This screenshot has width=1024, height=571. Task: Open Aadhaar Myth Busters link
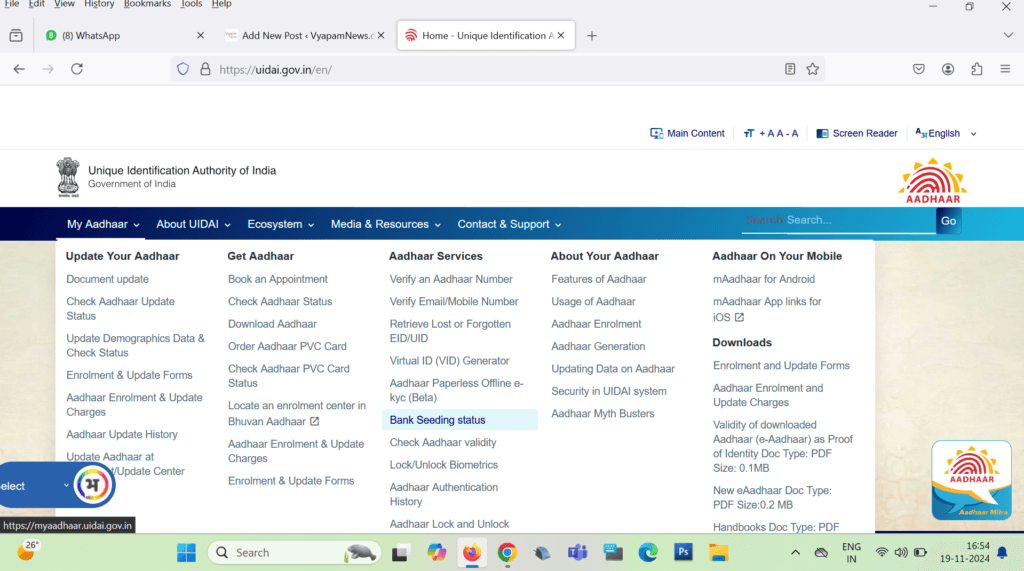pos(602,414)
